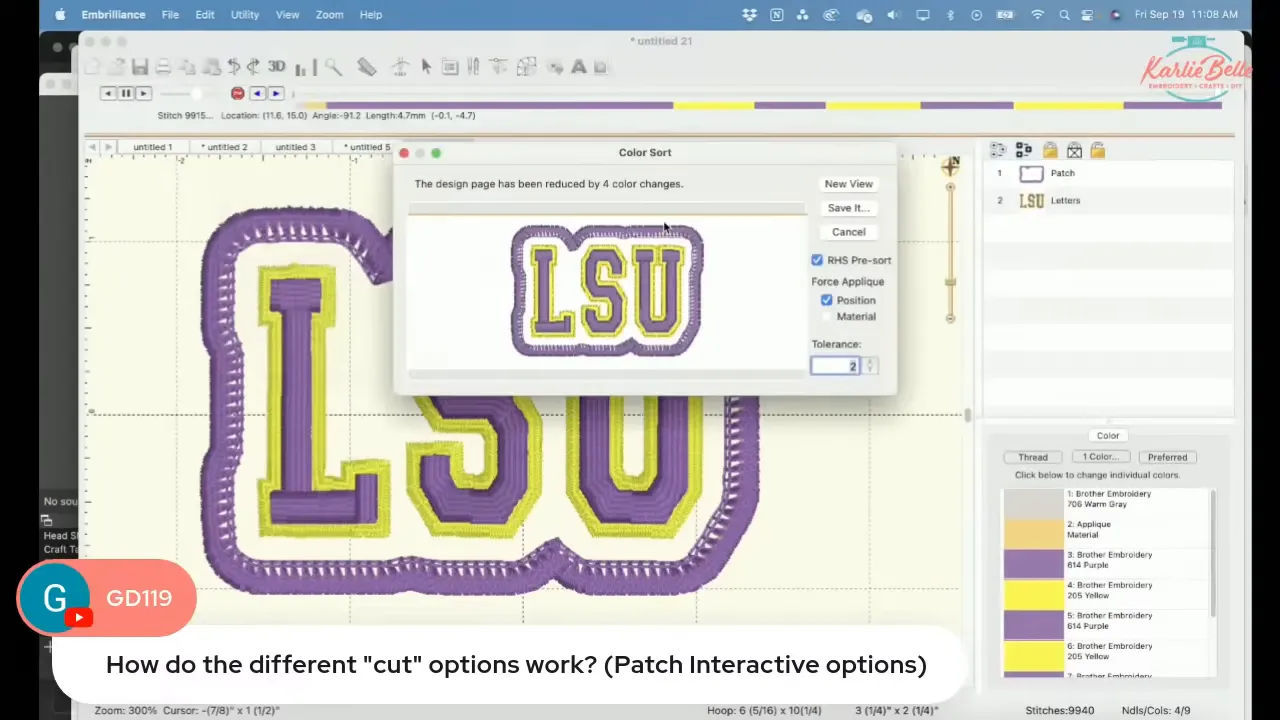Open Spotlight search in menu bar

(x=1064, y=14)
